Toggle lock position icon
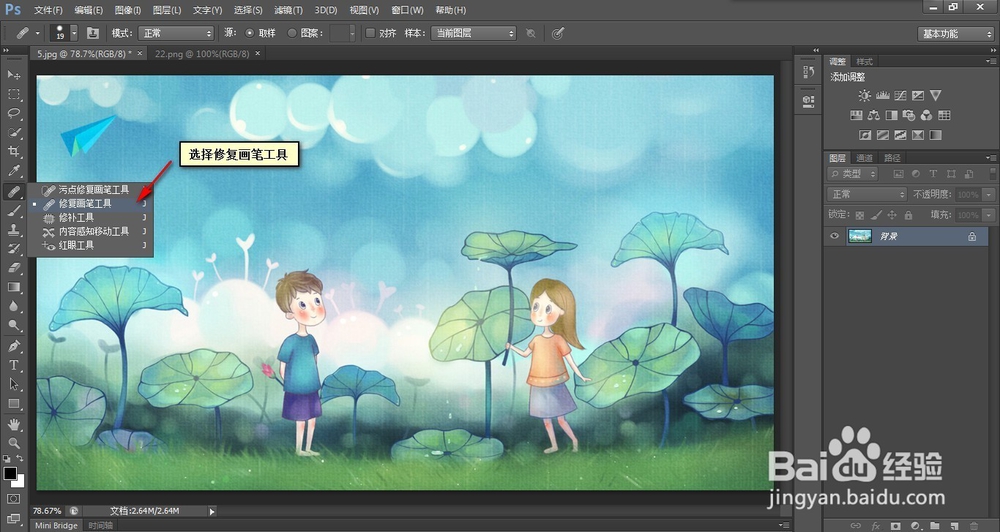 (892, 216)
